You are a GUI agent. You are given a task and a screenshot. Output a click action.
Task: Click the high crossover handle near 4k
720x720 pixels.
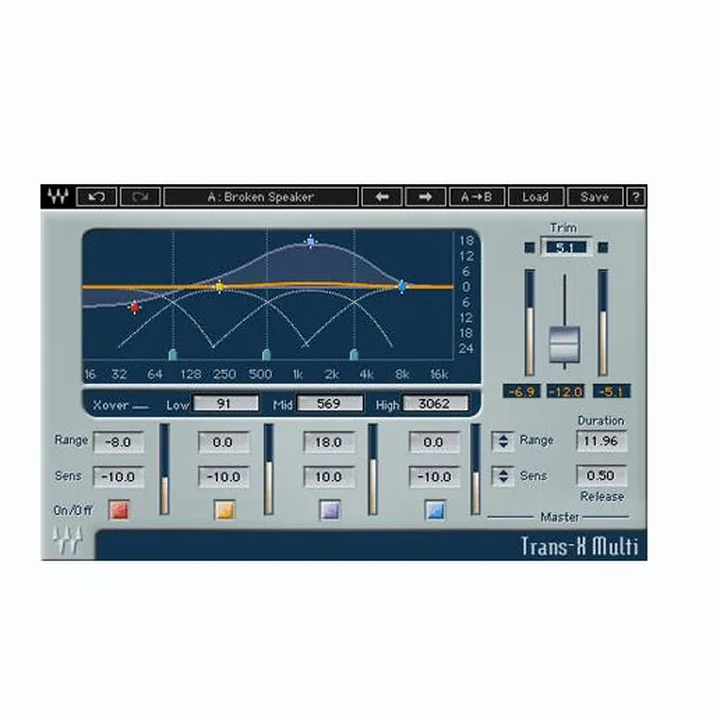click(354, 354)
